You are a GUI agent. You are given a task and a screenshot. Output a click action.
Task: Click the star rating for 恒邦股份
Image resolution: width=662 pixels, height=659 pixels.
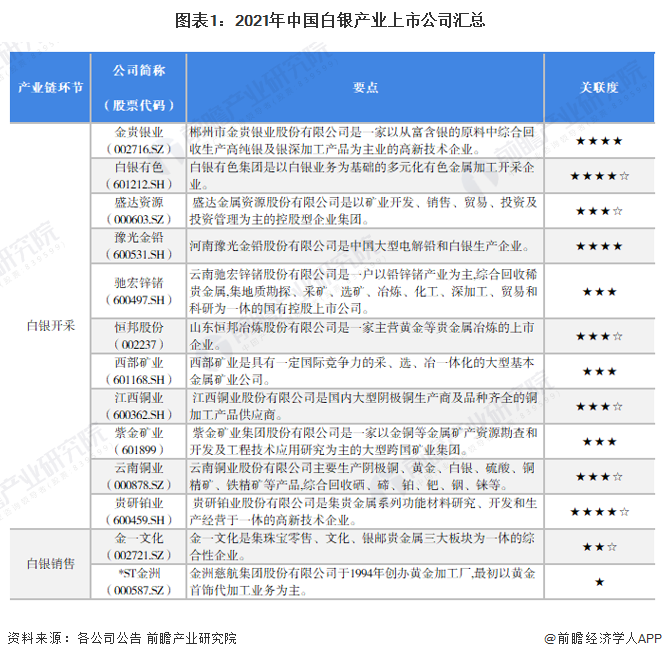pos(599,336)
